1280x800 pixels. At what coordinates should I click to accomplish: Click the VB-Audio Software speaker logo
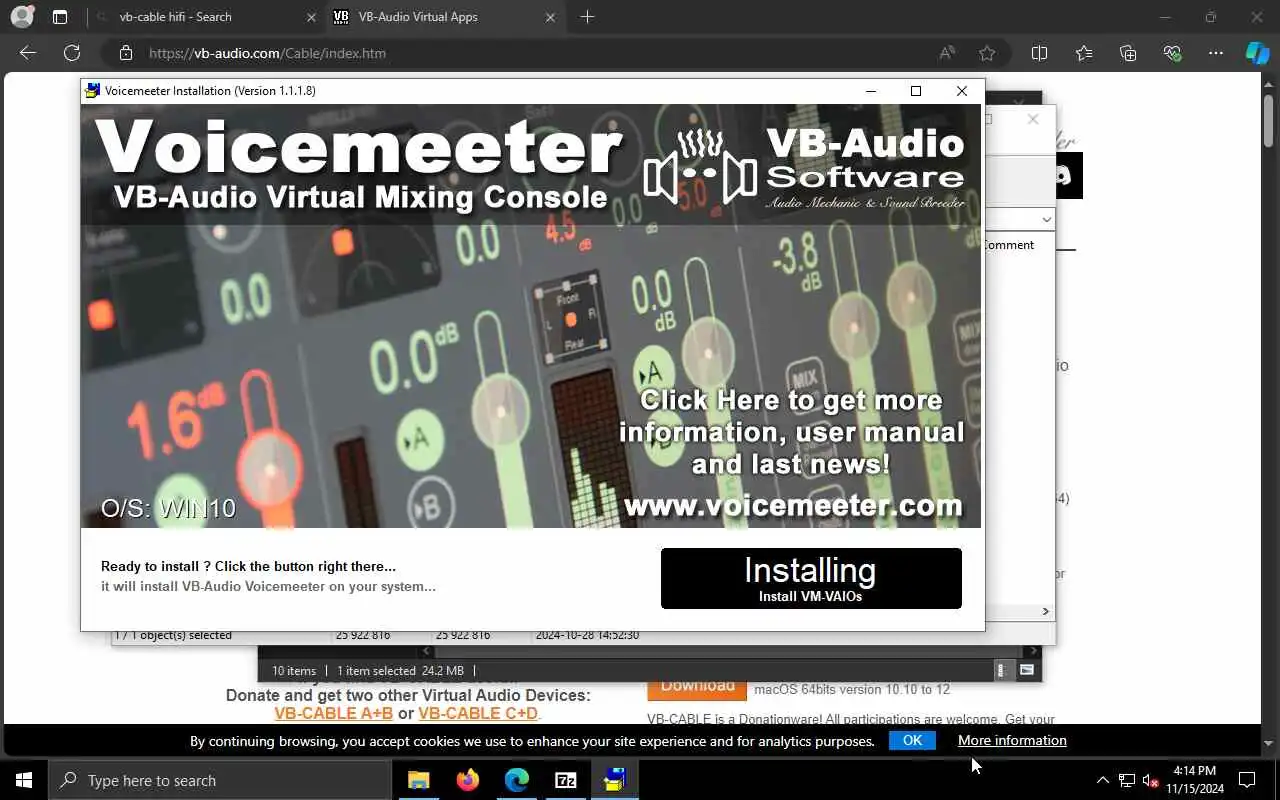(x=700, y=167)
